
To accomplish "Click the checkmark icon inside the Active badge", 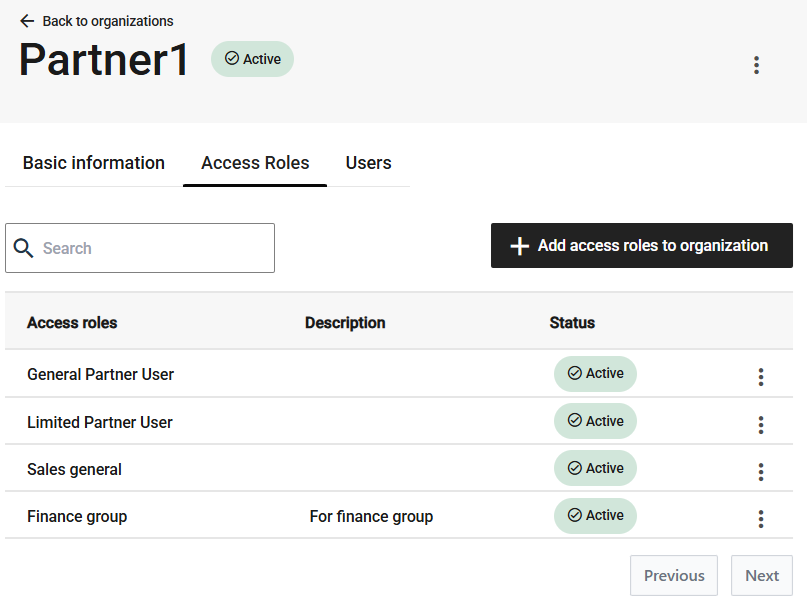I will point(231,58).
